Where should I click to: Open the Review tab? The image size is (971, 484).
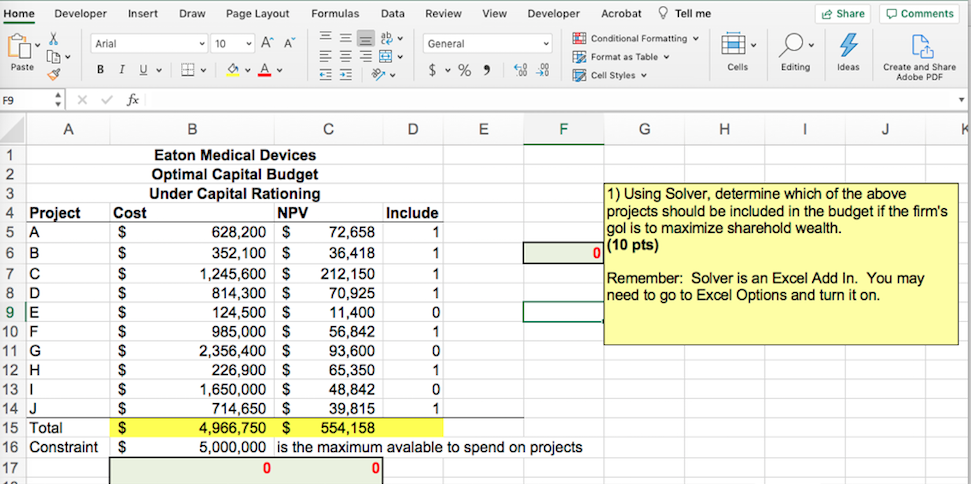point(443,14)
